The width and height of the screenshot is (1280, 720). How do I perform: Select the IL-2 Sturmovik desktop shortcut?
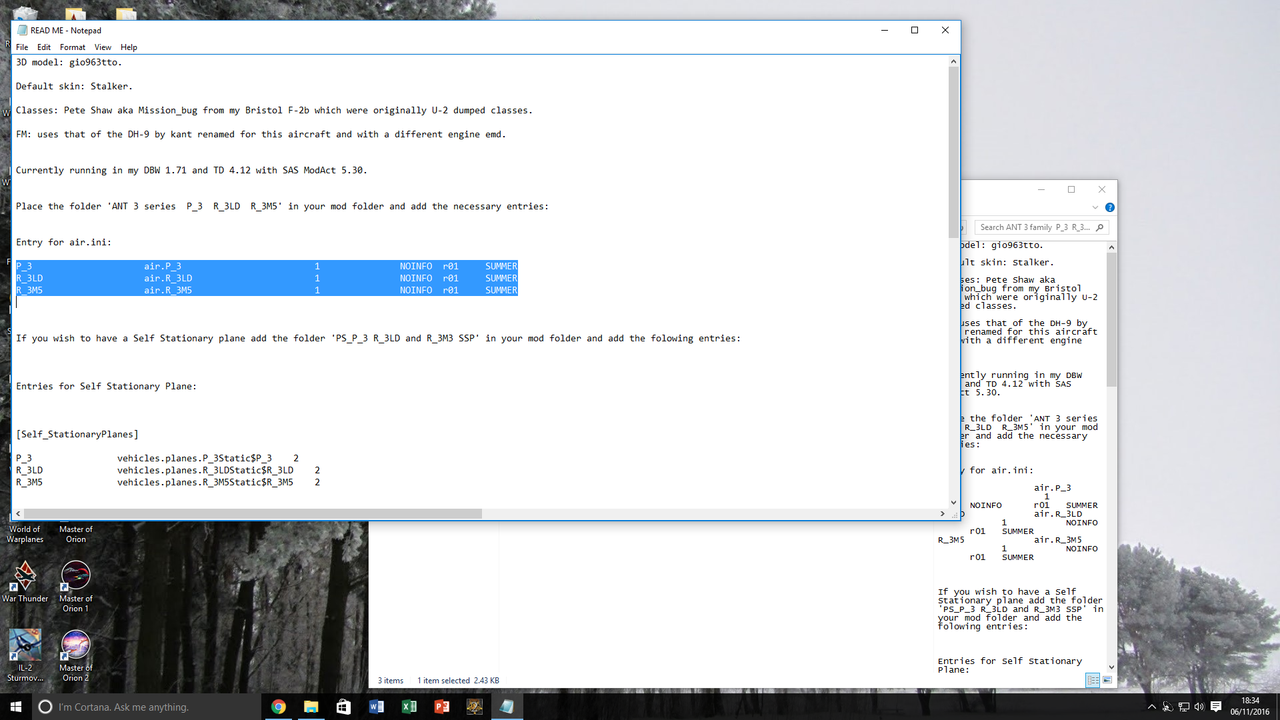click(x=25, y=655)
